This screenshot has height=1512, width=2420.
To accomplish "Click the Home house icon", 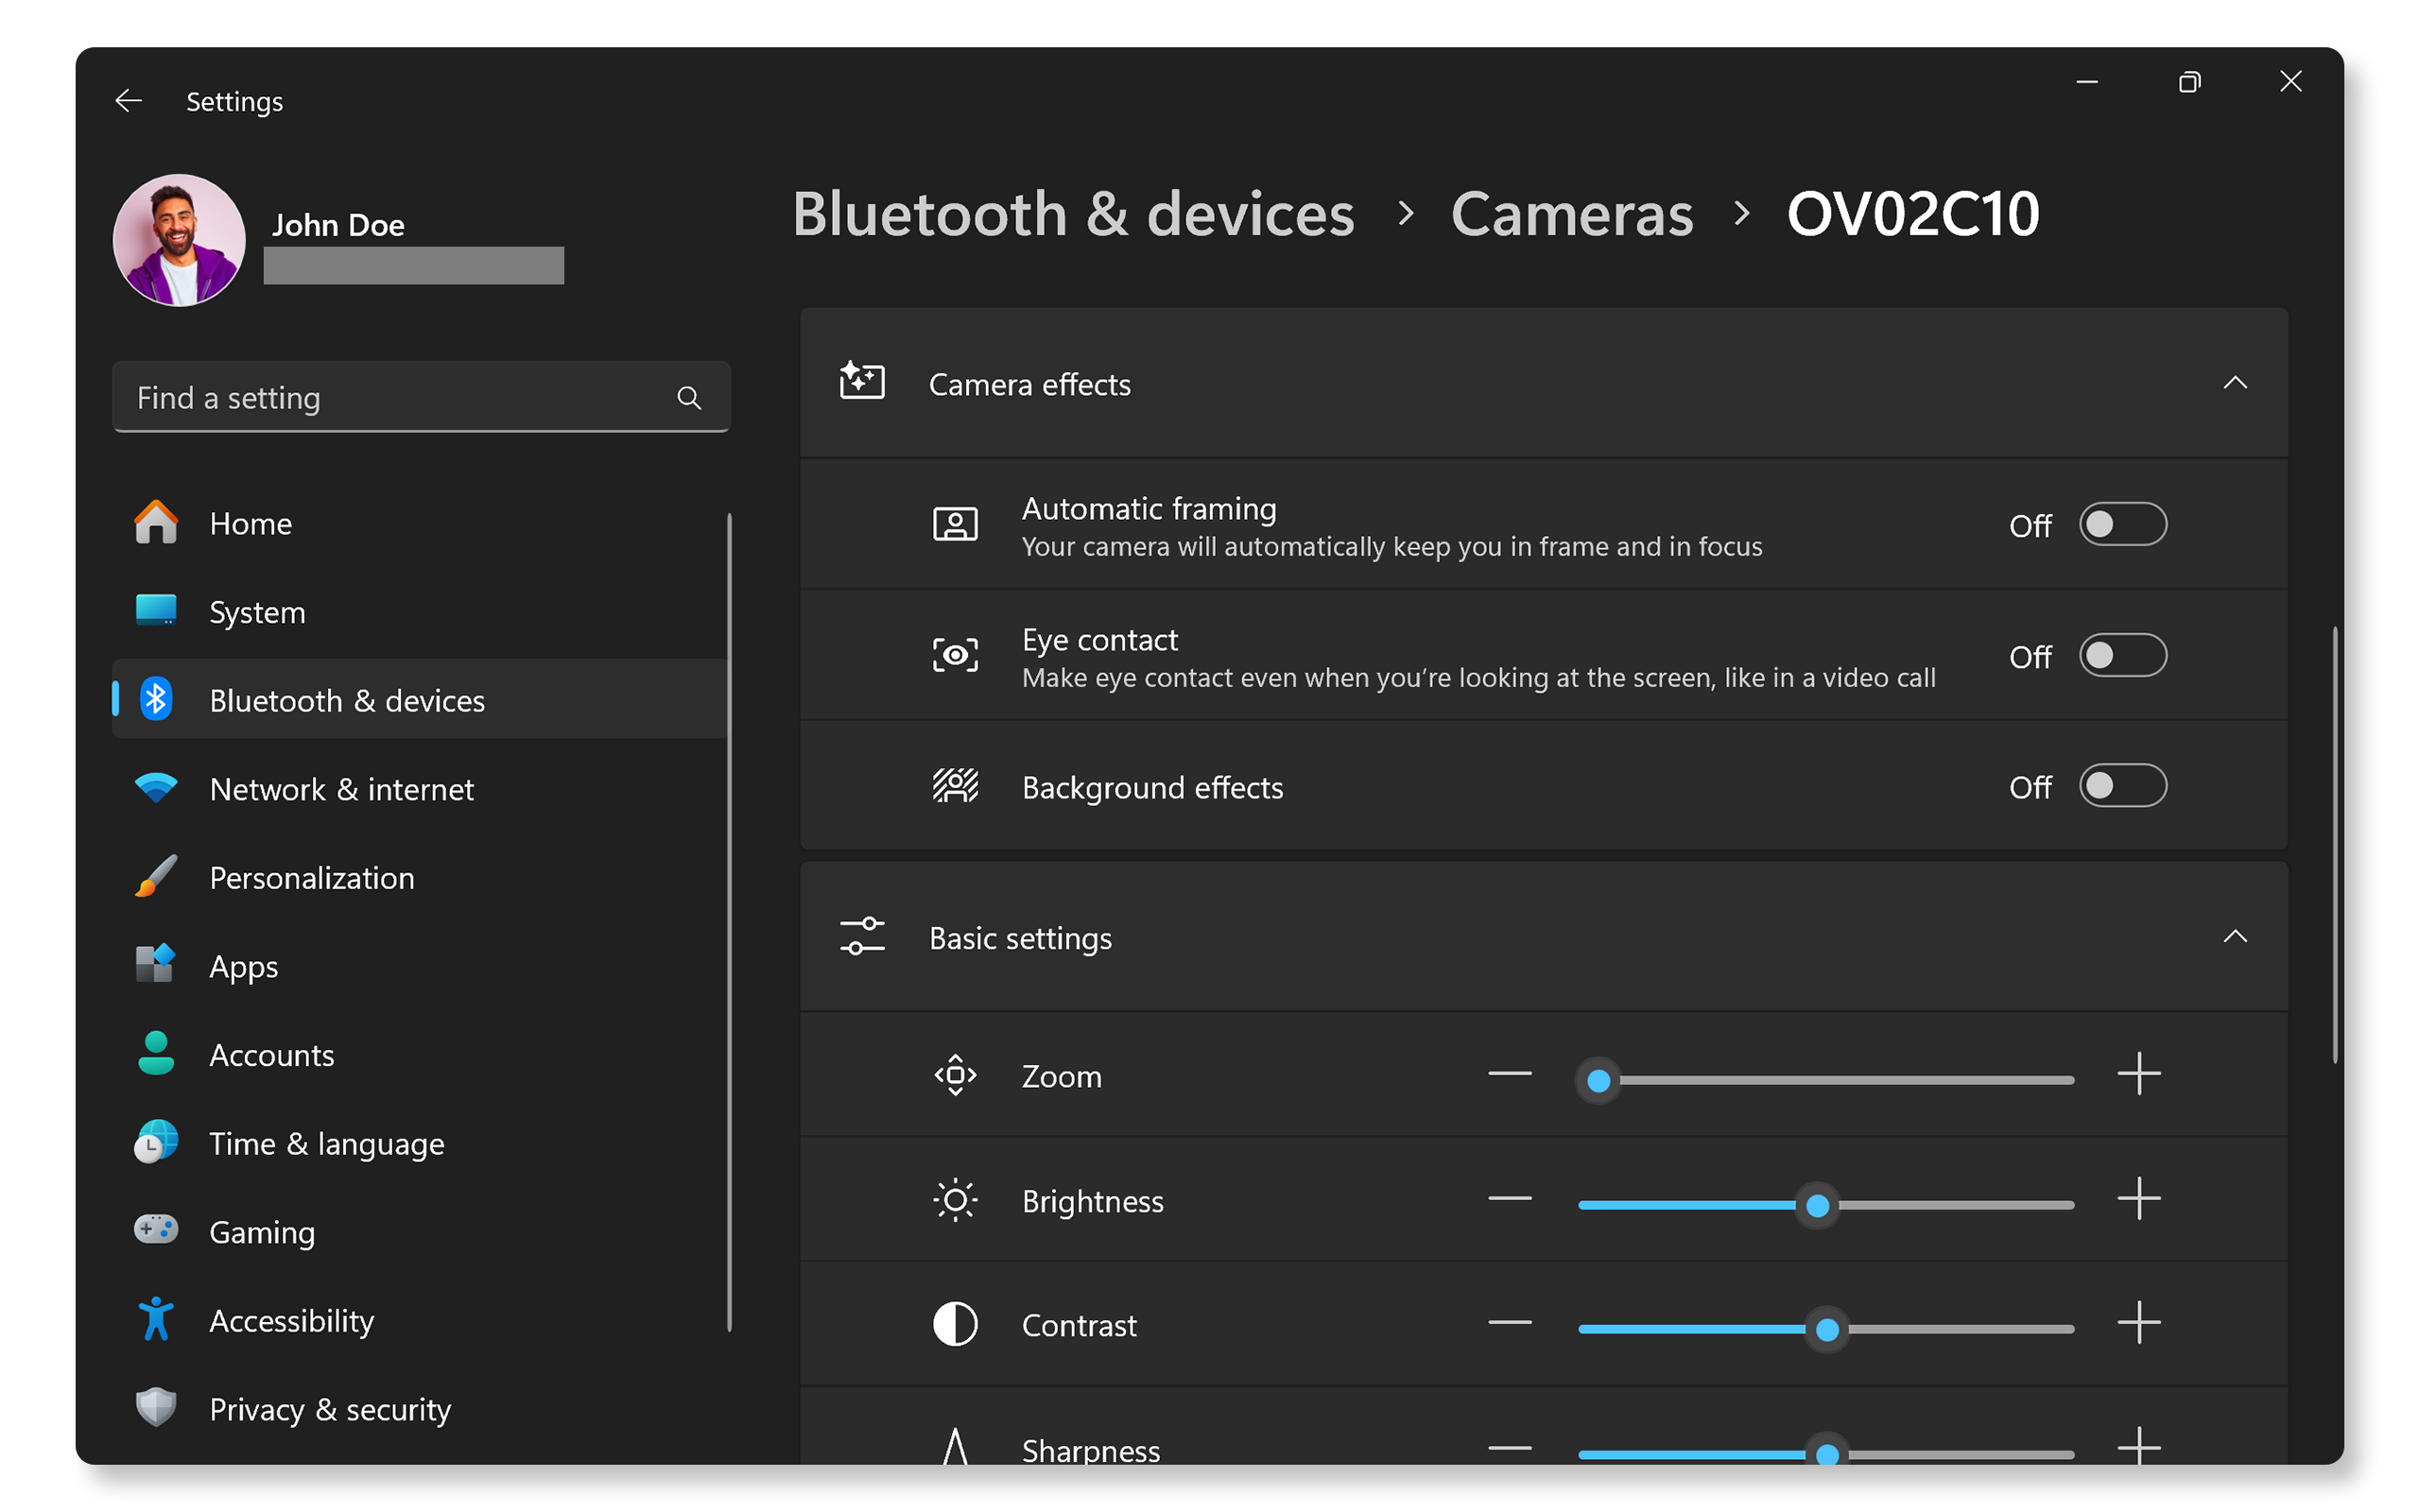I will pyautogui.click(x=156, y=523).
